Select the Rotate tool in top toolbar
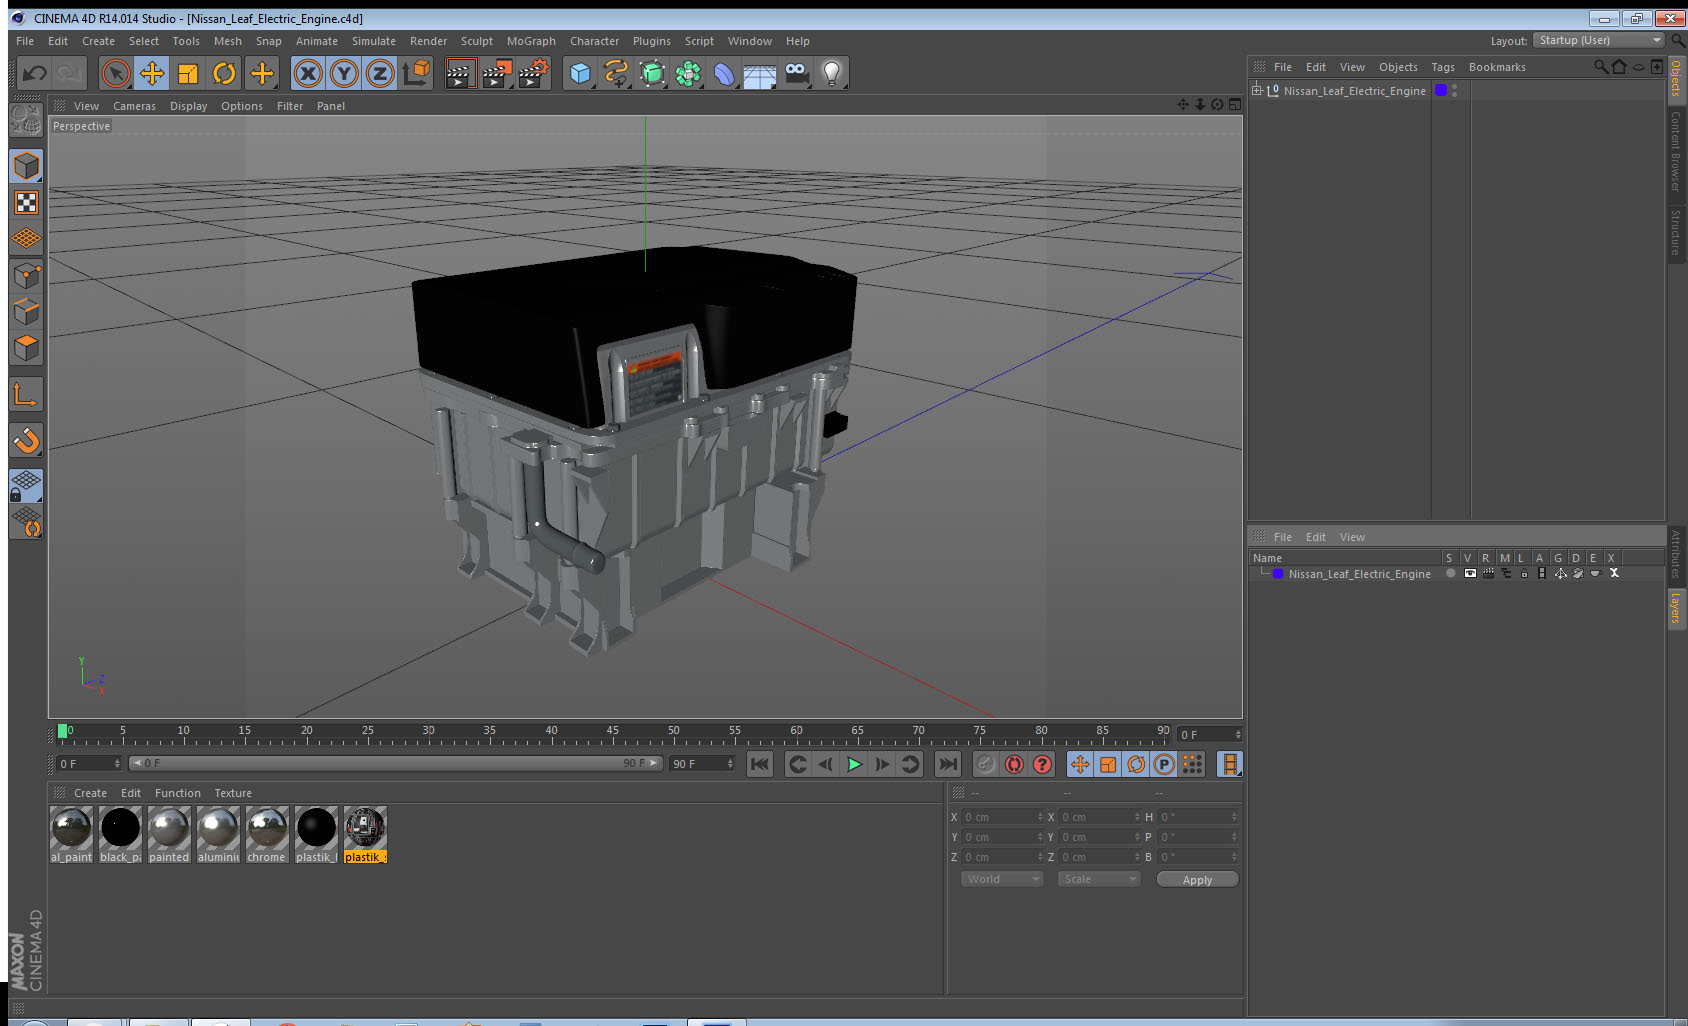This screenshot has width=1688, height=1026. [224, 73]
